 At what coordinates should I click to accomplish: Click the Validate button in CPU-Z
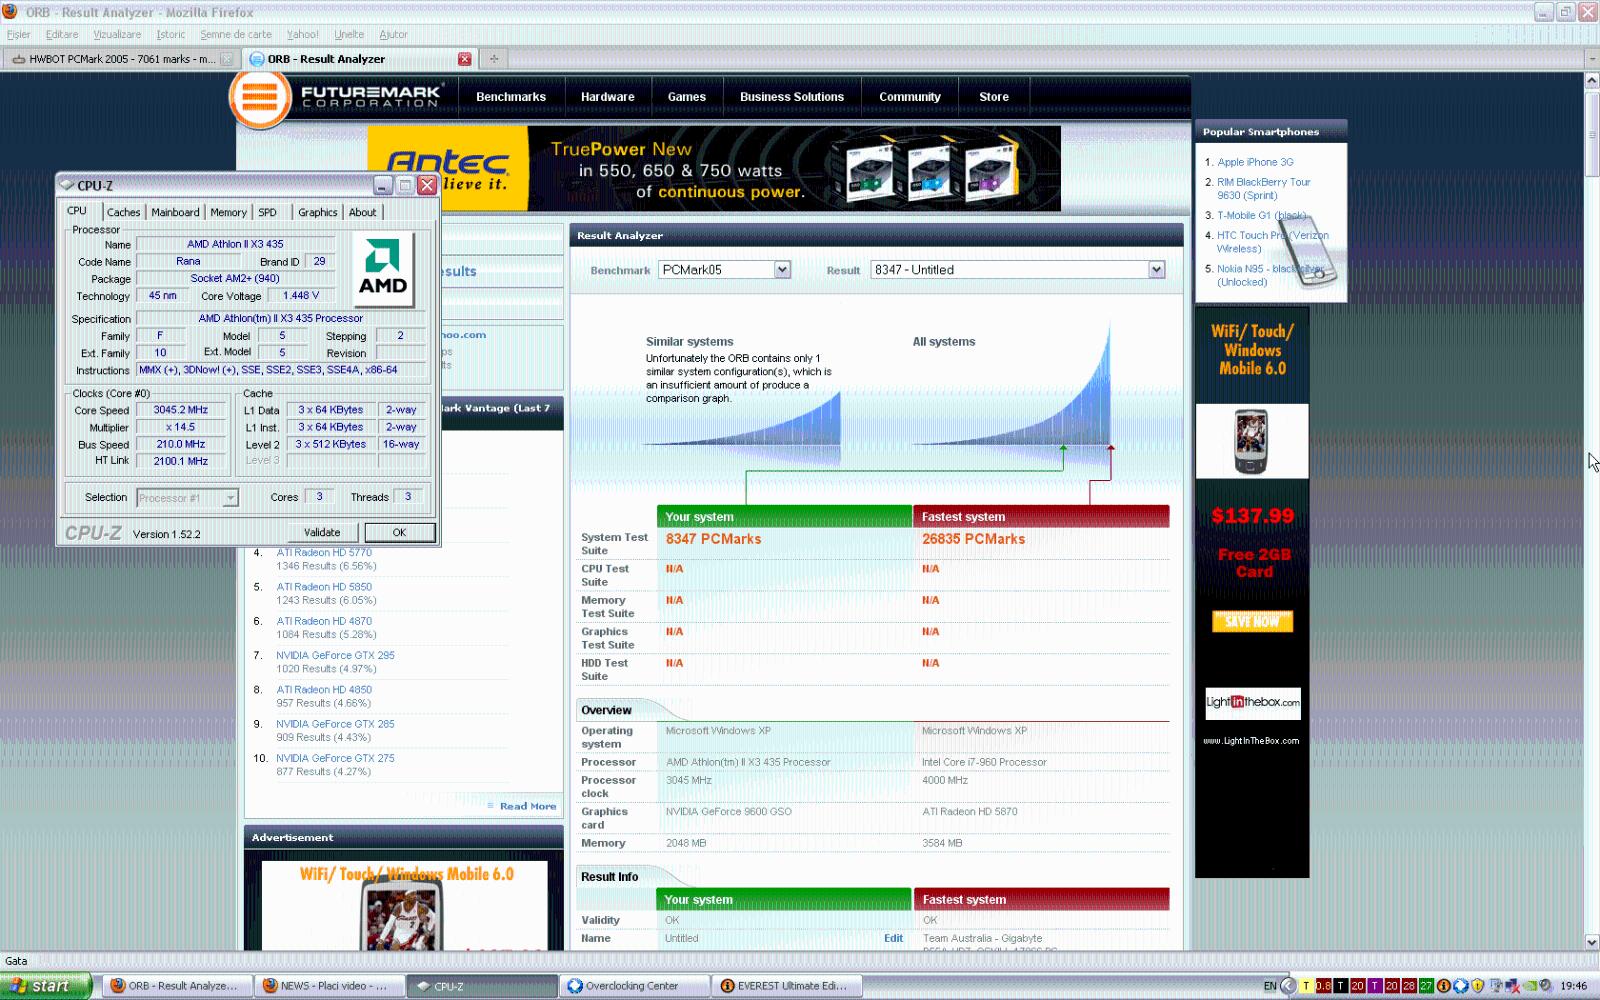(x=322, y=532)
